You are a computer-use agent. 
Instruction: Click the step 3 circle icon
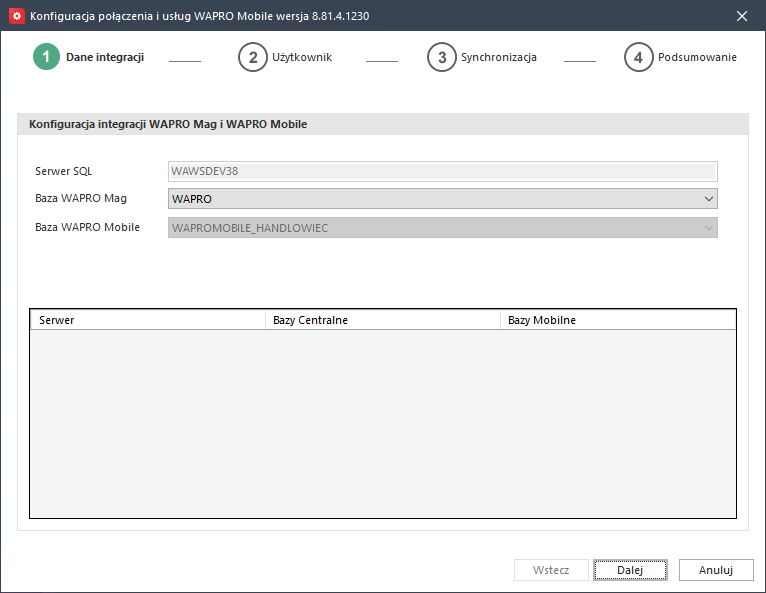click(441, 57)
